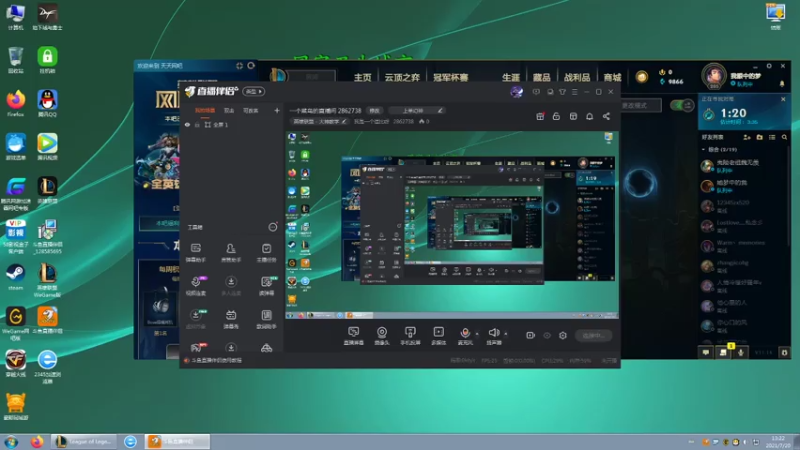
Task: Cancel the 1:20 queue timer with X
Action: pyautogui.click(x=783, y=99)
